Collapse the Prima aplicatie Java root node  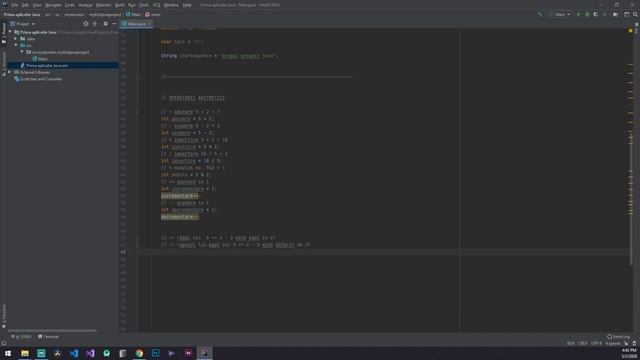point(10,32)
